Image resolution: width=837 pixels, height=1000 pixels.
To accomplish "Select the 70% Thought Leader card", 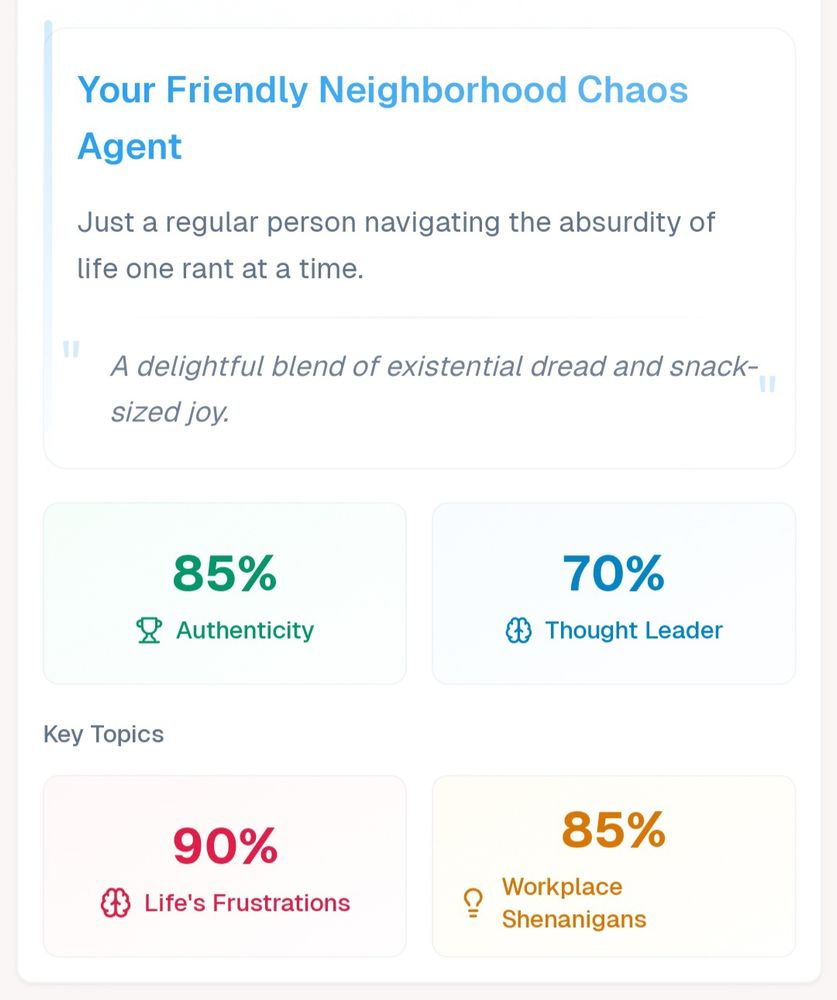I will tap(614, 593).
